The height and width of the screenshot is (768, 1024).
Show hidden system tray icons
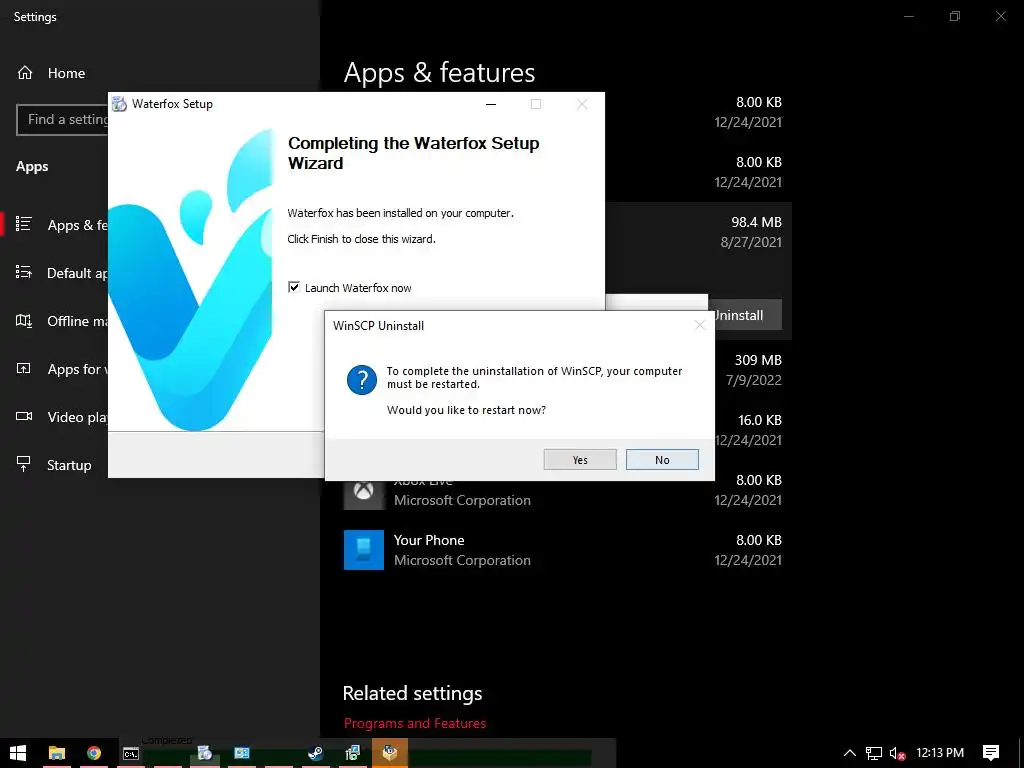tap(850, 753)
